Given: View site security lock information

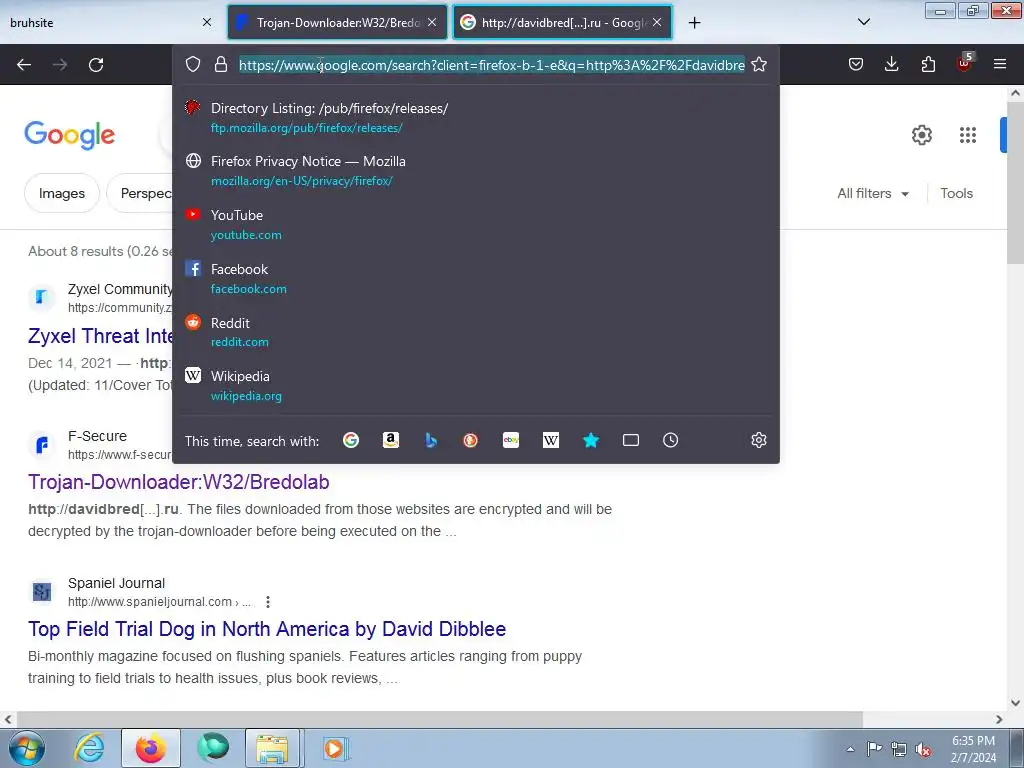Looking at the screenshot, I should [221, 64].
